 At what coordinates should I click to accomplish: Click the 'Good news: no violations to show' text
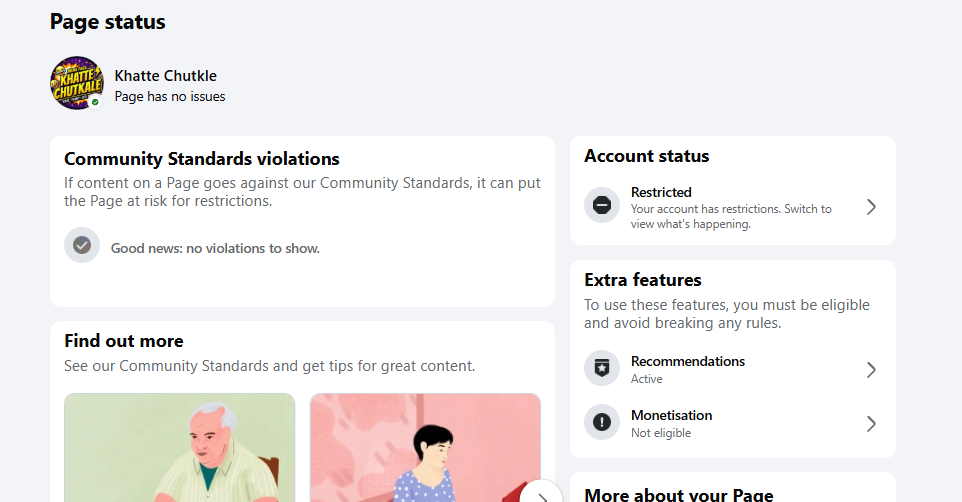[x=215, y=249]
